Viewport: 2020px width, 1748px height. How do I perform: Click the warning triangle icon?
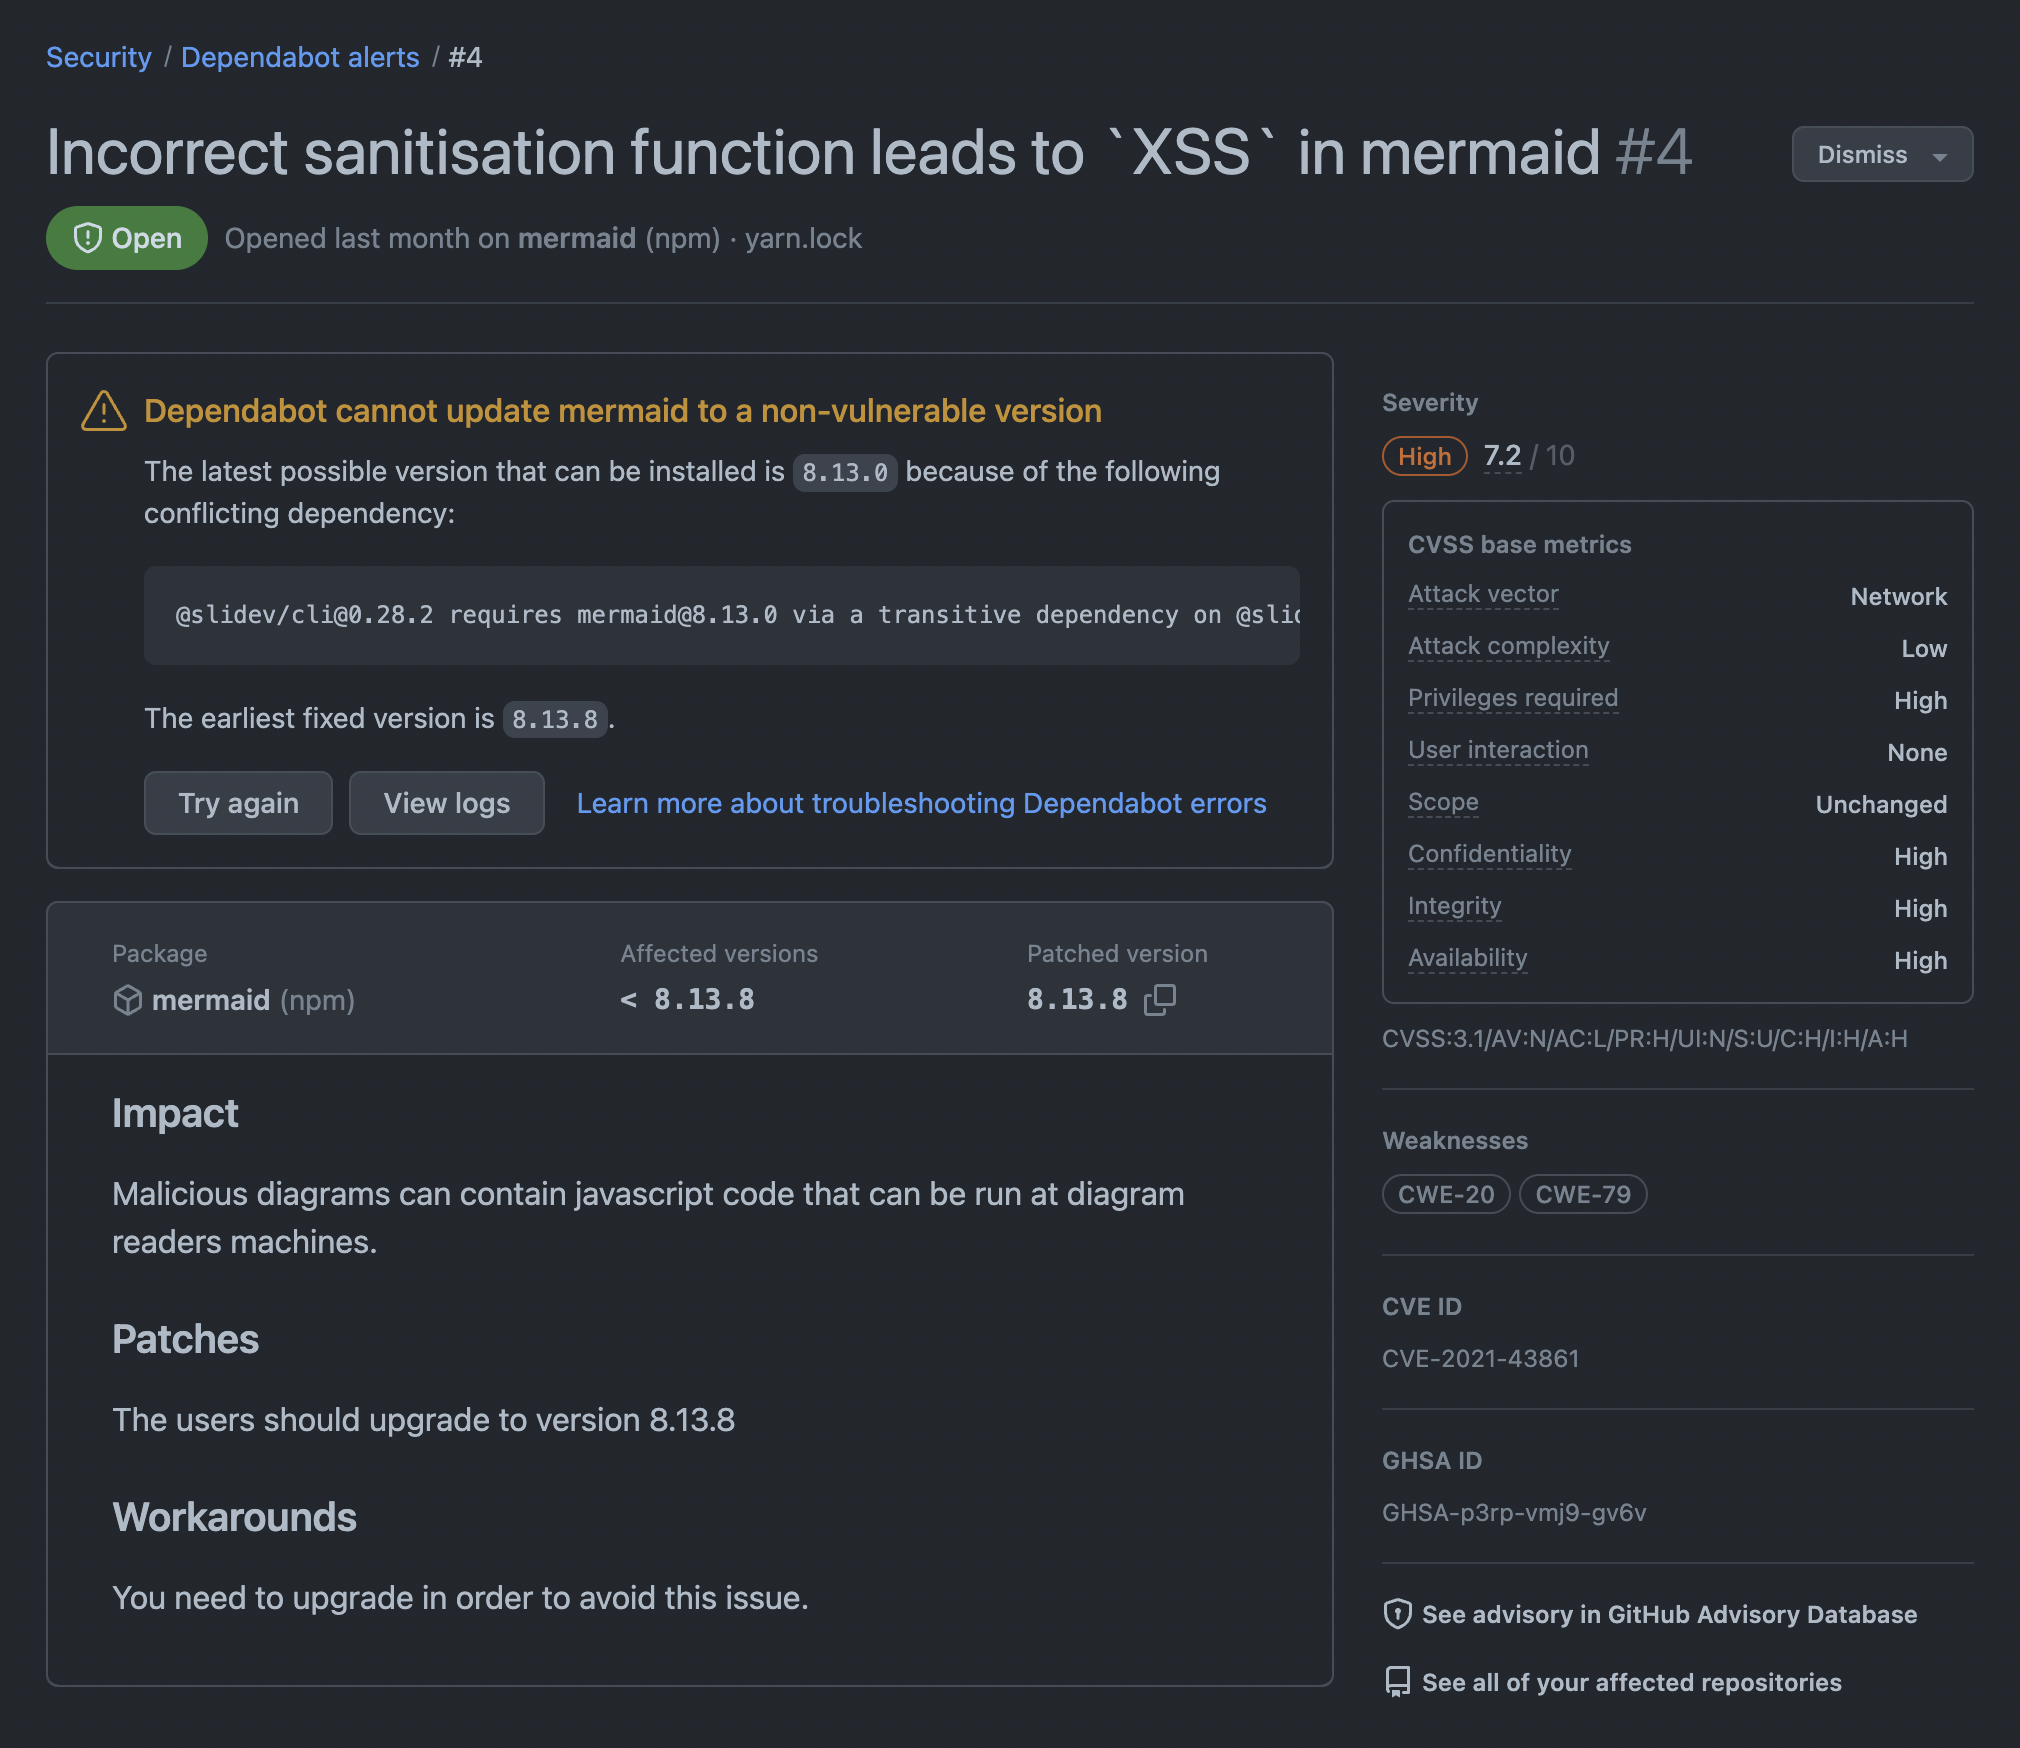point(104,411)
